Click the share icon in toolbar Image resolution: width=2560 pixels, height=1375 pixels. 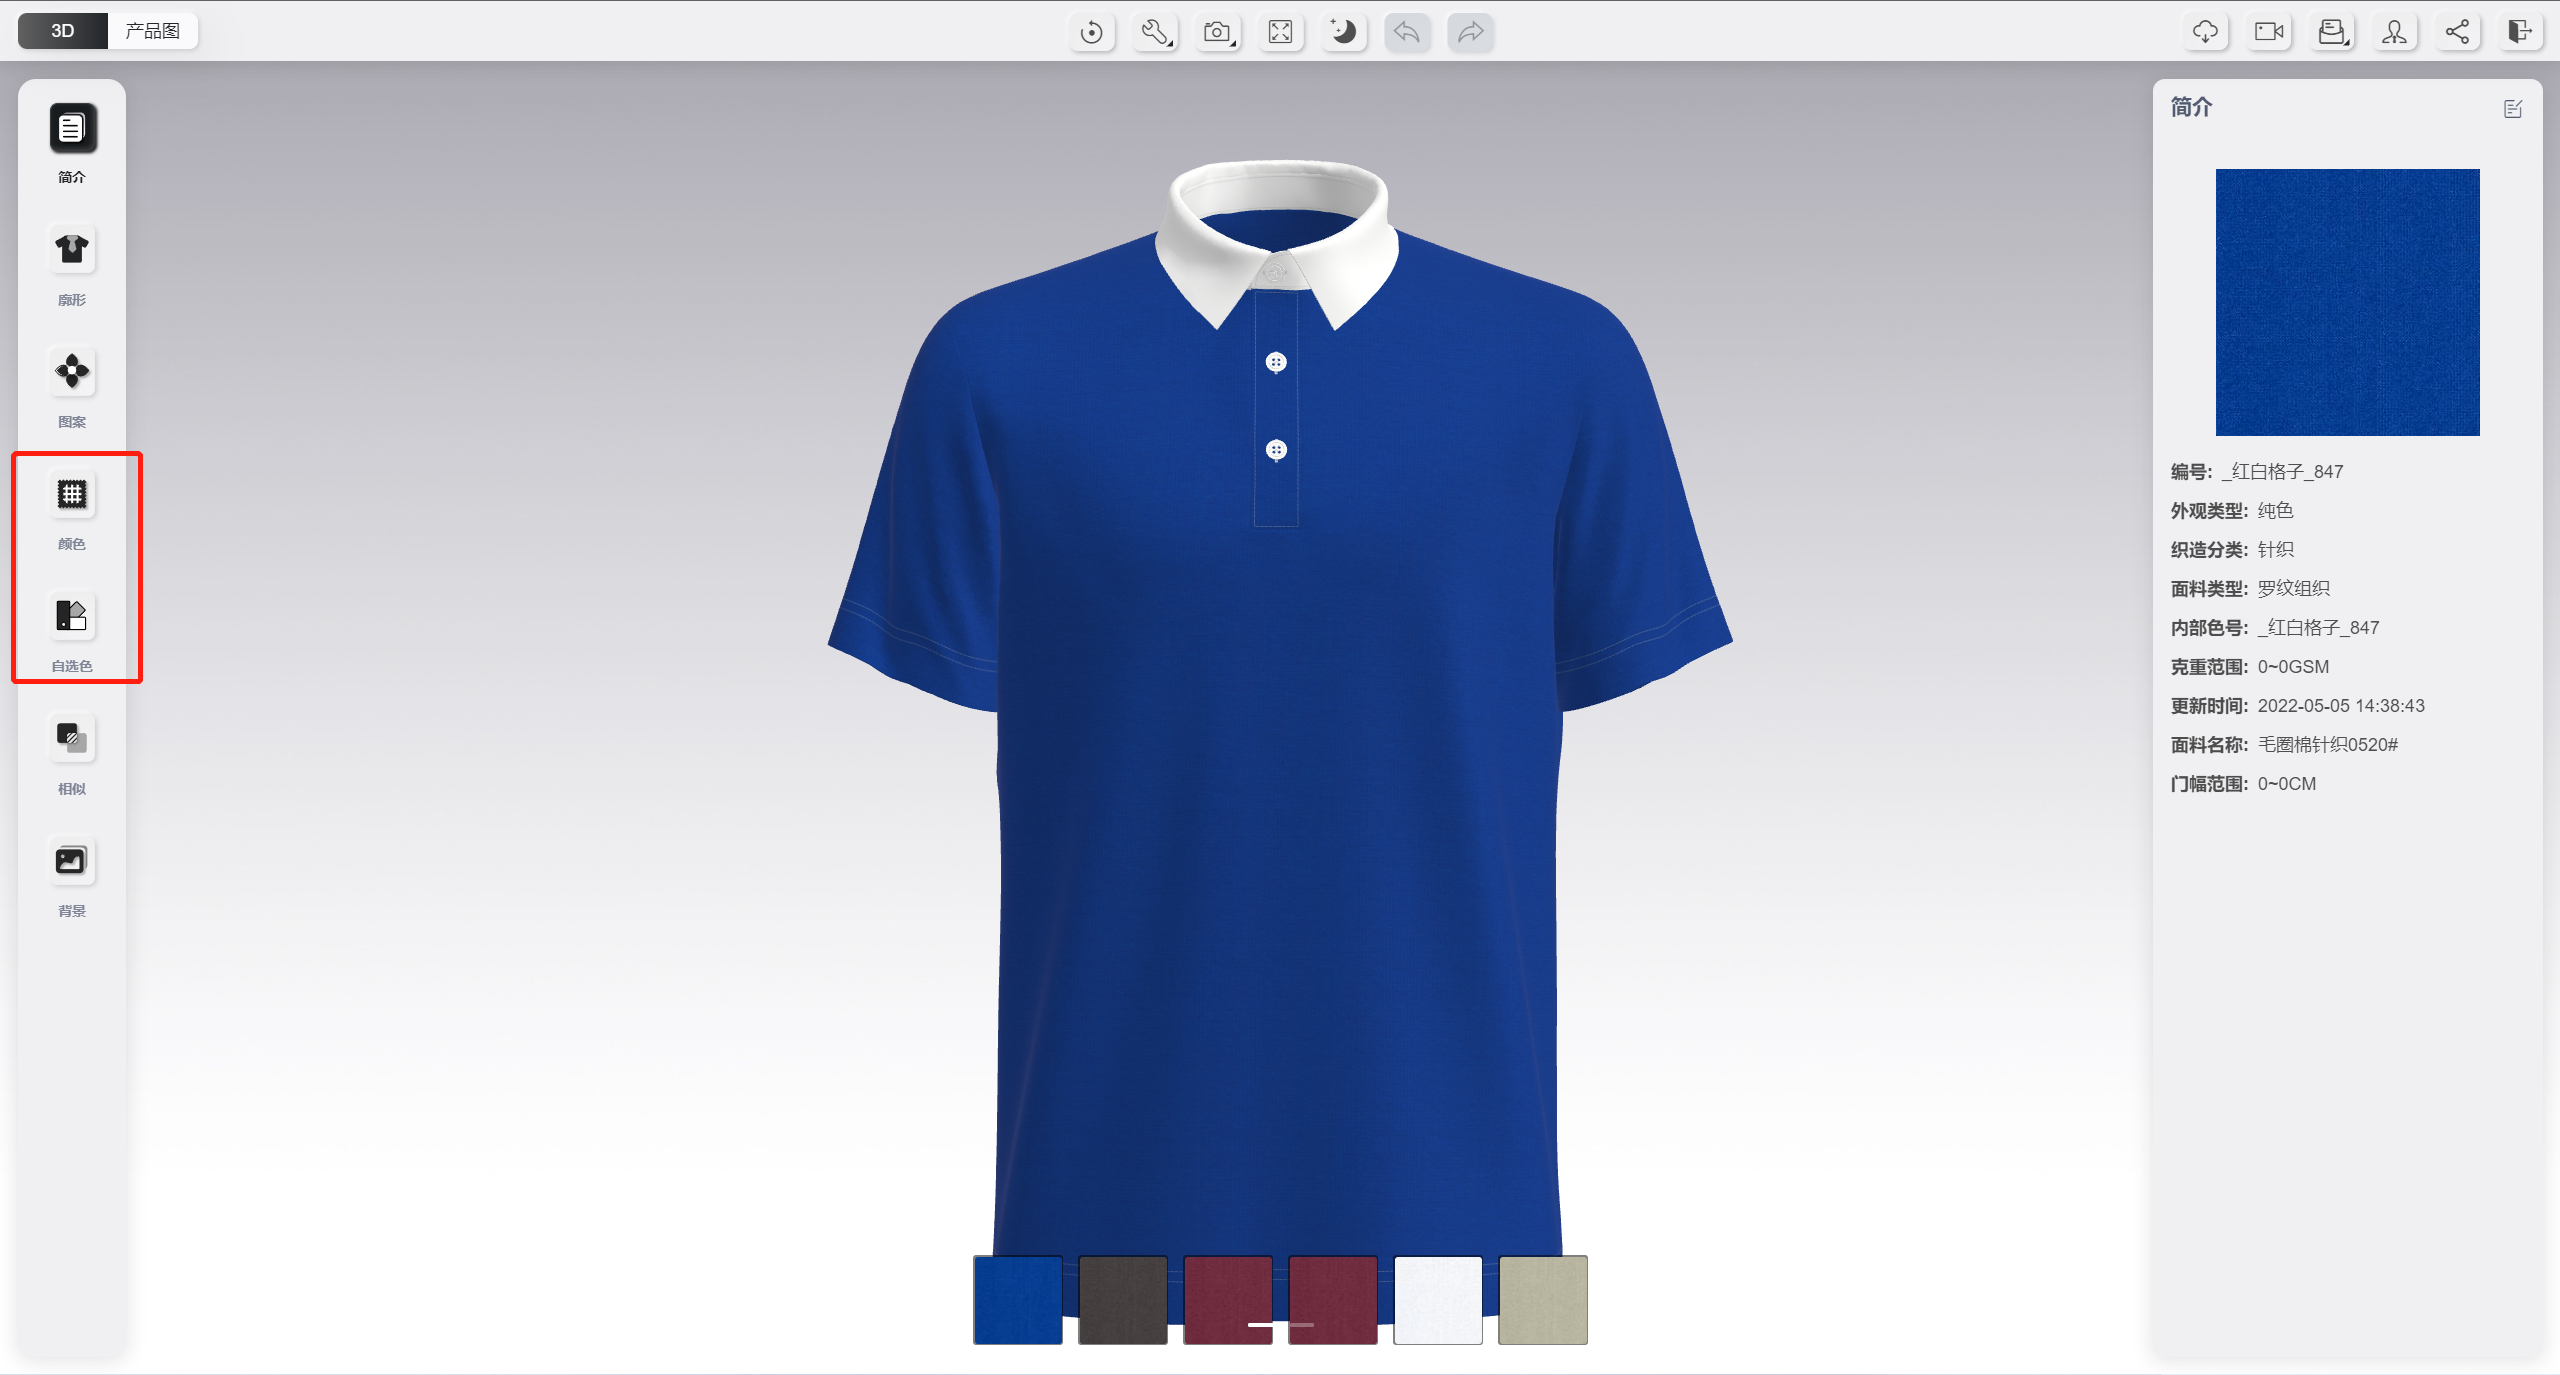pyautogui.click(x=2457, y=32)
